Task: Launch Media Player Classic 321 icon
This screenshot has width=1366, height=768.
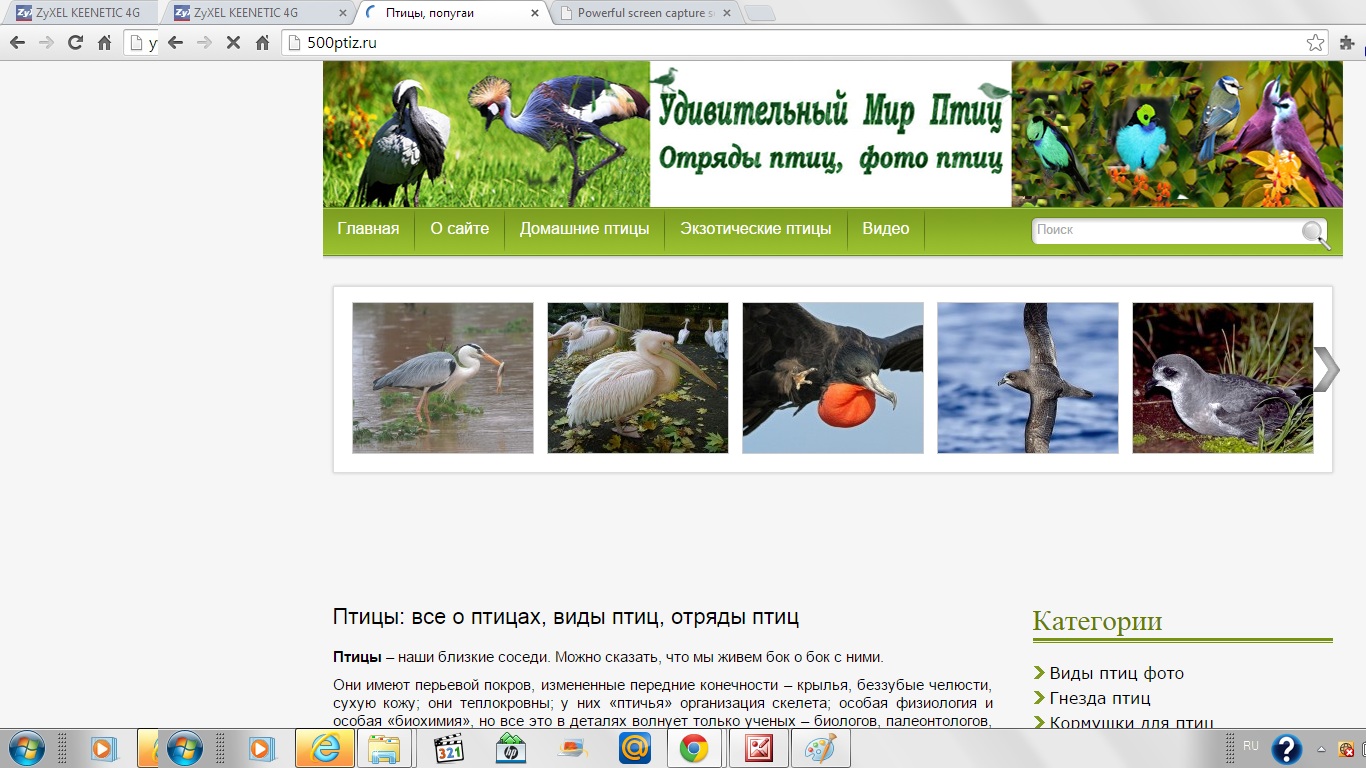Action: click(449, 748)
